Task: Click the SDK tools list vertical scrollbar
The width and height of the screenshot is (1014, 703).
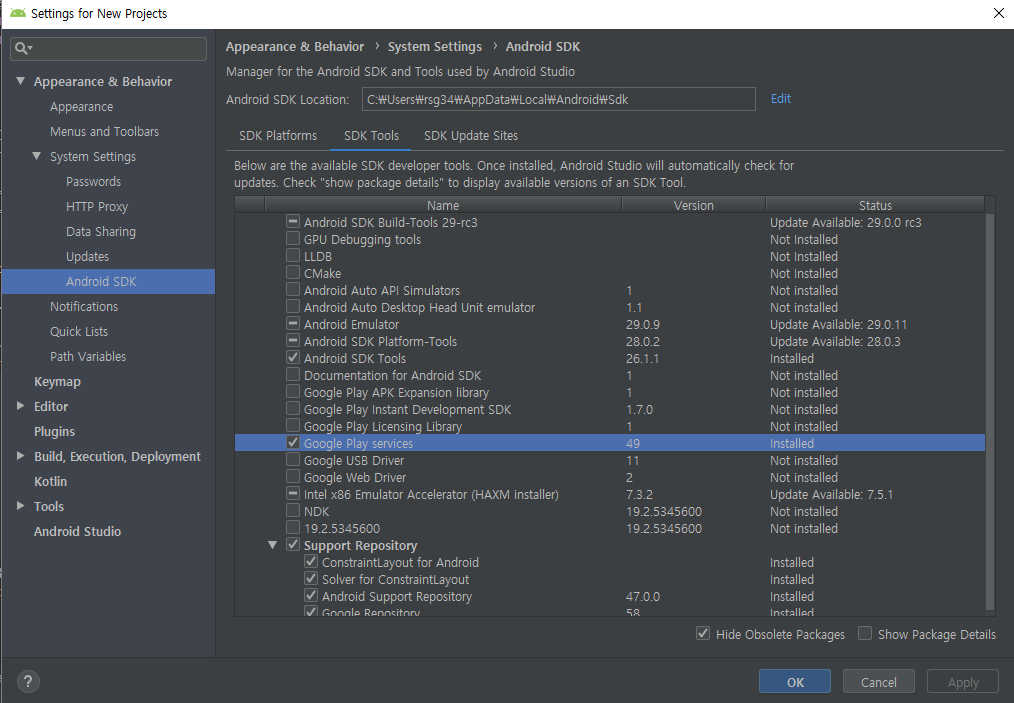Action: tap(989, 411)
